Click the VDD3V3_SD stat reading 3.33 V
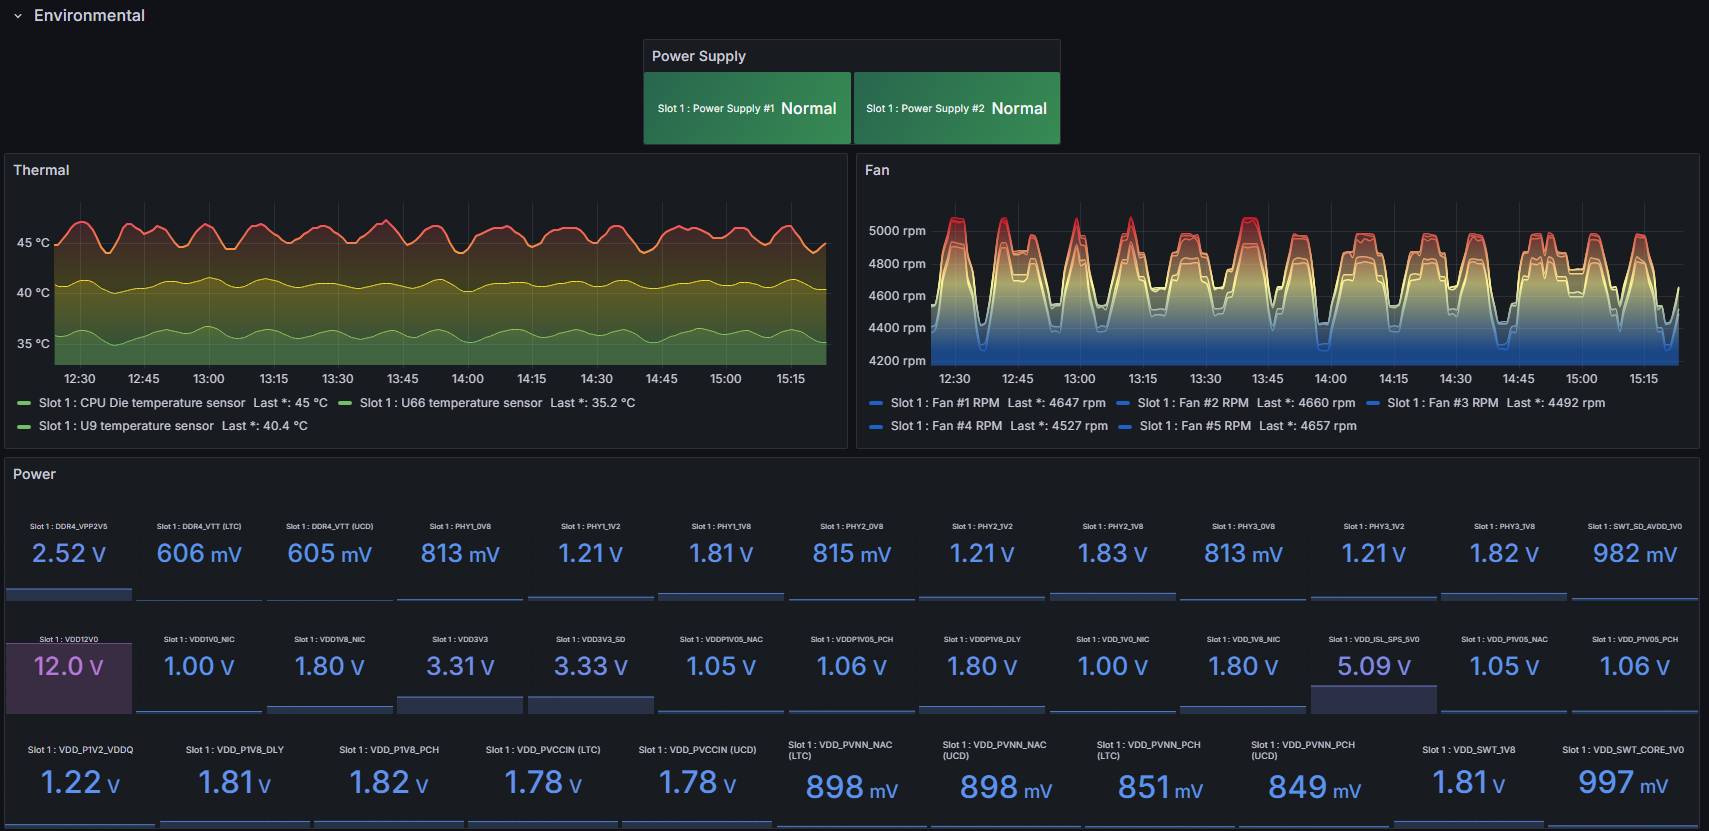 591,666
